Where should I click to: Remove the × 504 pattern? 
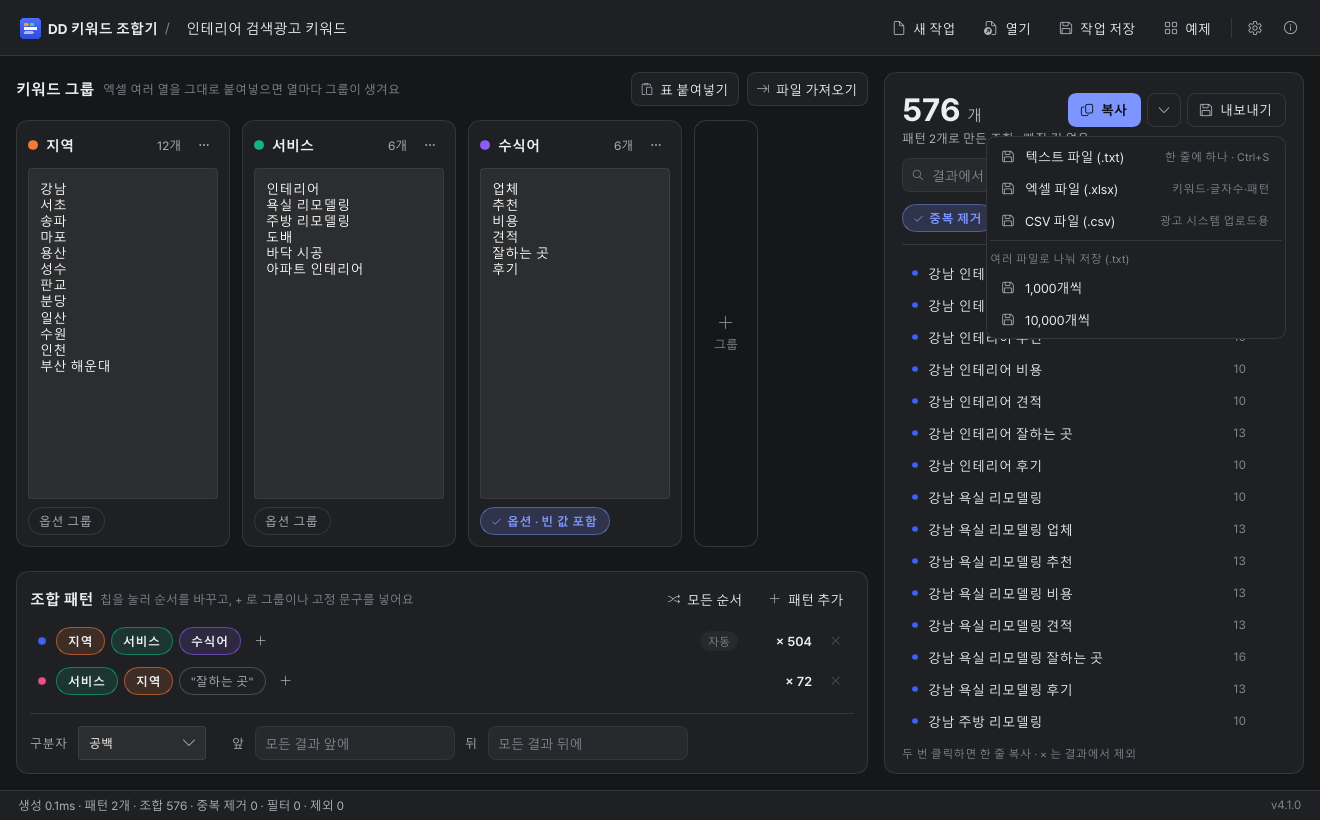click(836, 641)
